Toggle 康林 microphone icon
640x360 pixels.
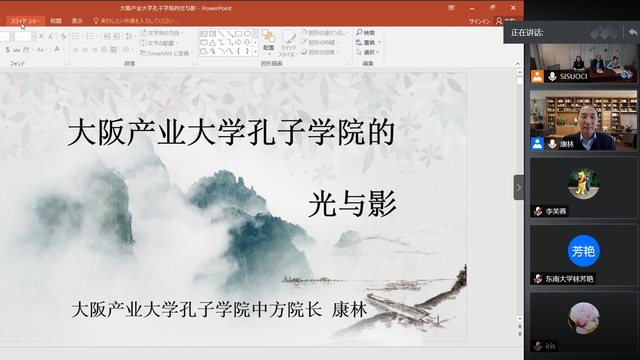(x=552, y=144)
